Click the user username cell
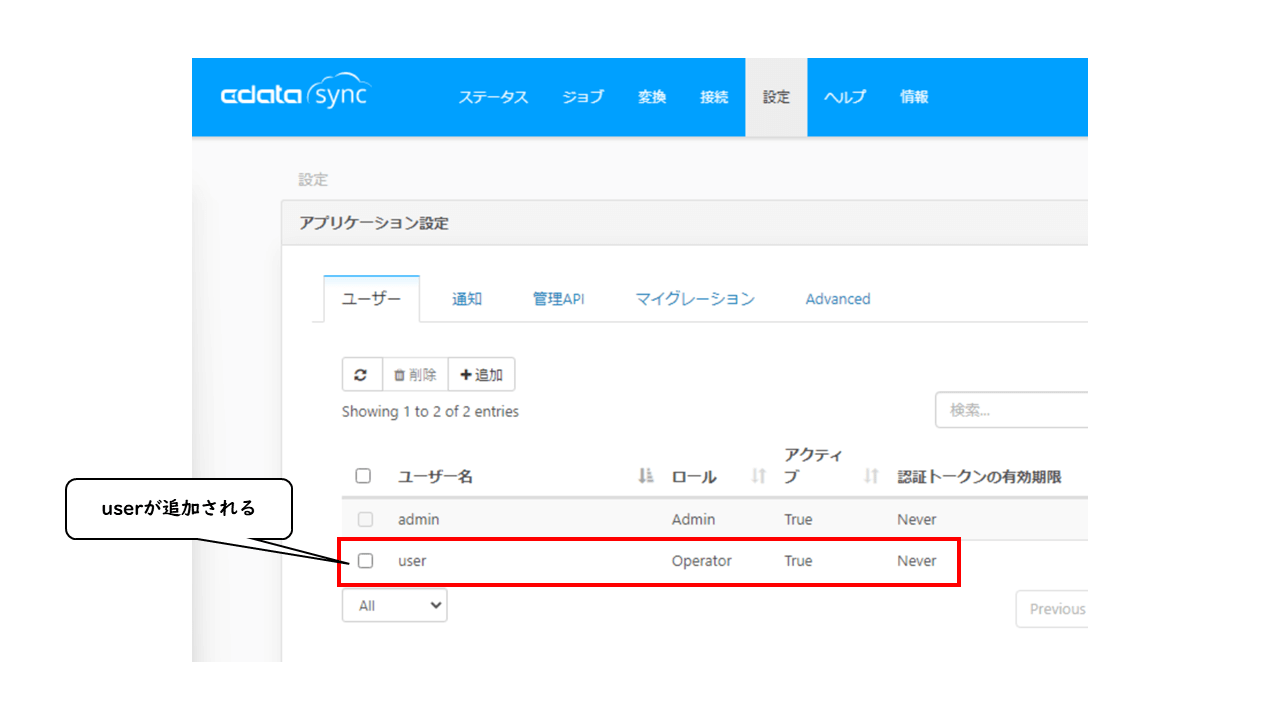This screenshot has height=720, width=1280. point(412,561)
